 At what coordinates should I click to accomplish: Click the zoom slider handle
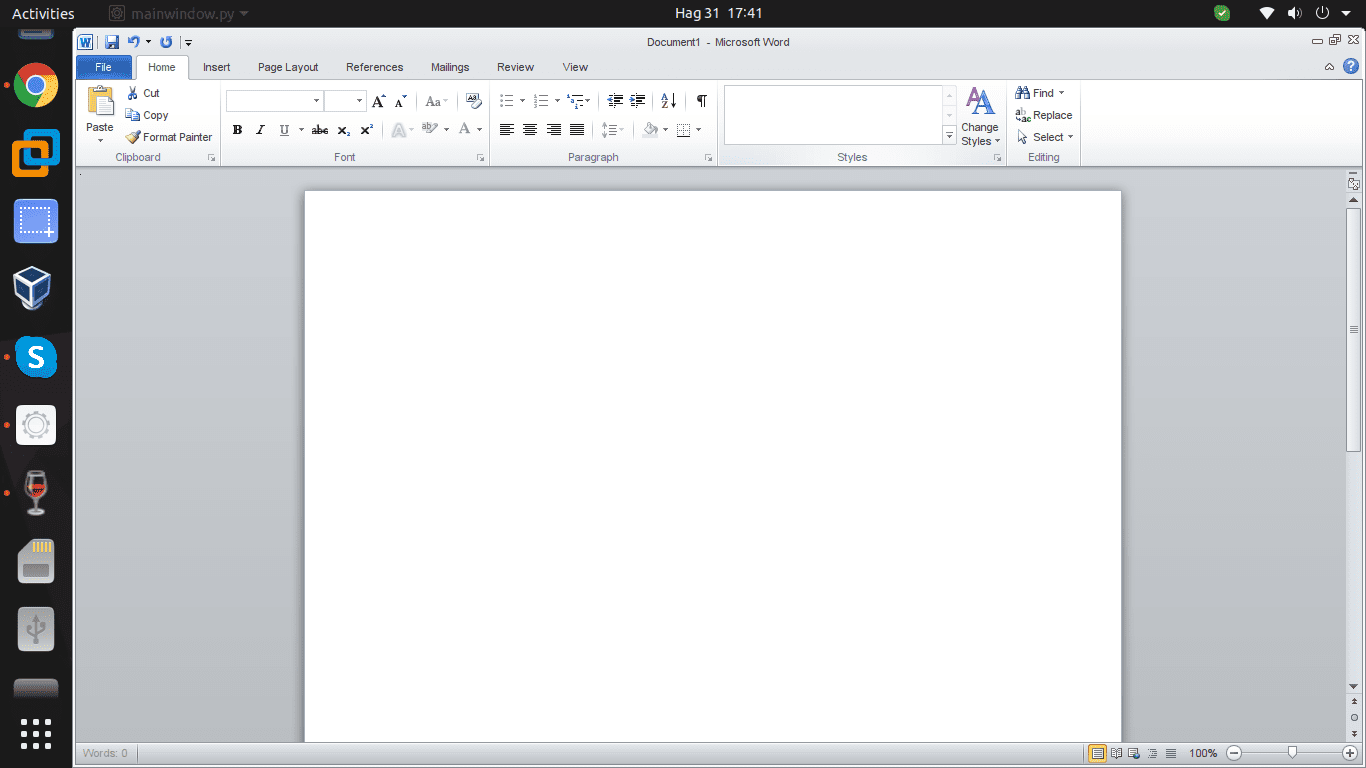1292,752
